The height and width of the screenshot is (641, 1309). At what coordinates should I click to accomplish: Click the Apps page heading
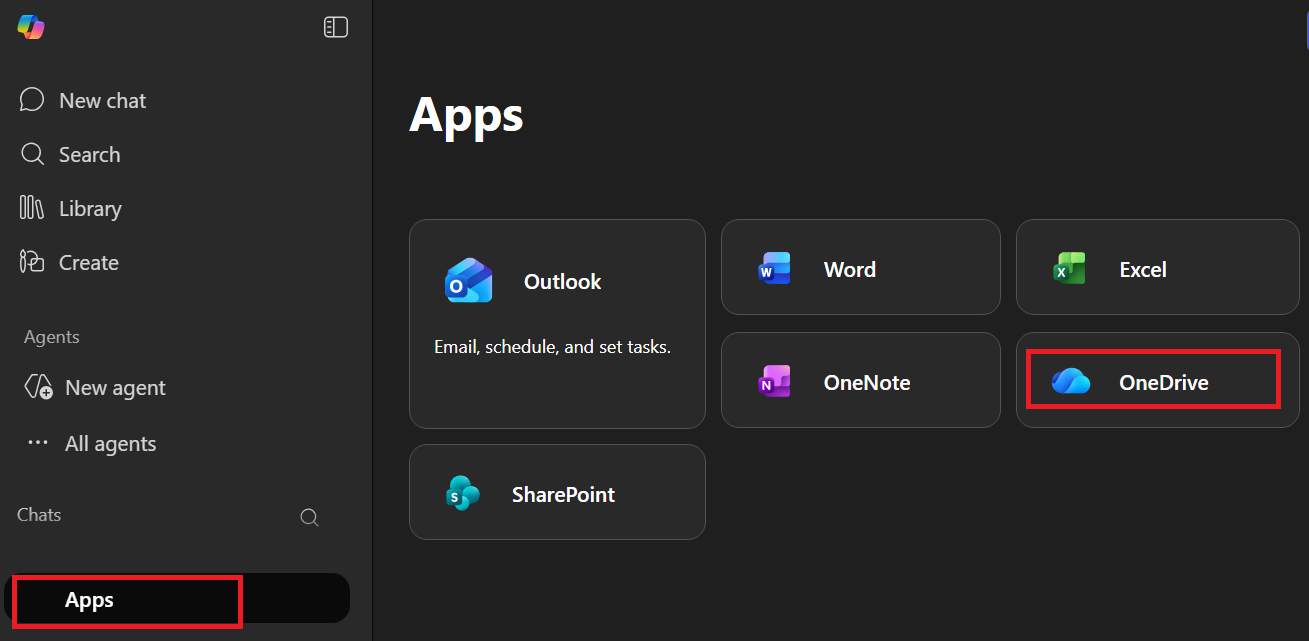click(x=466, y=114)
